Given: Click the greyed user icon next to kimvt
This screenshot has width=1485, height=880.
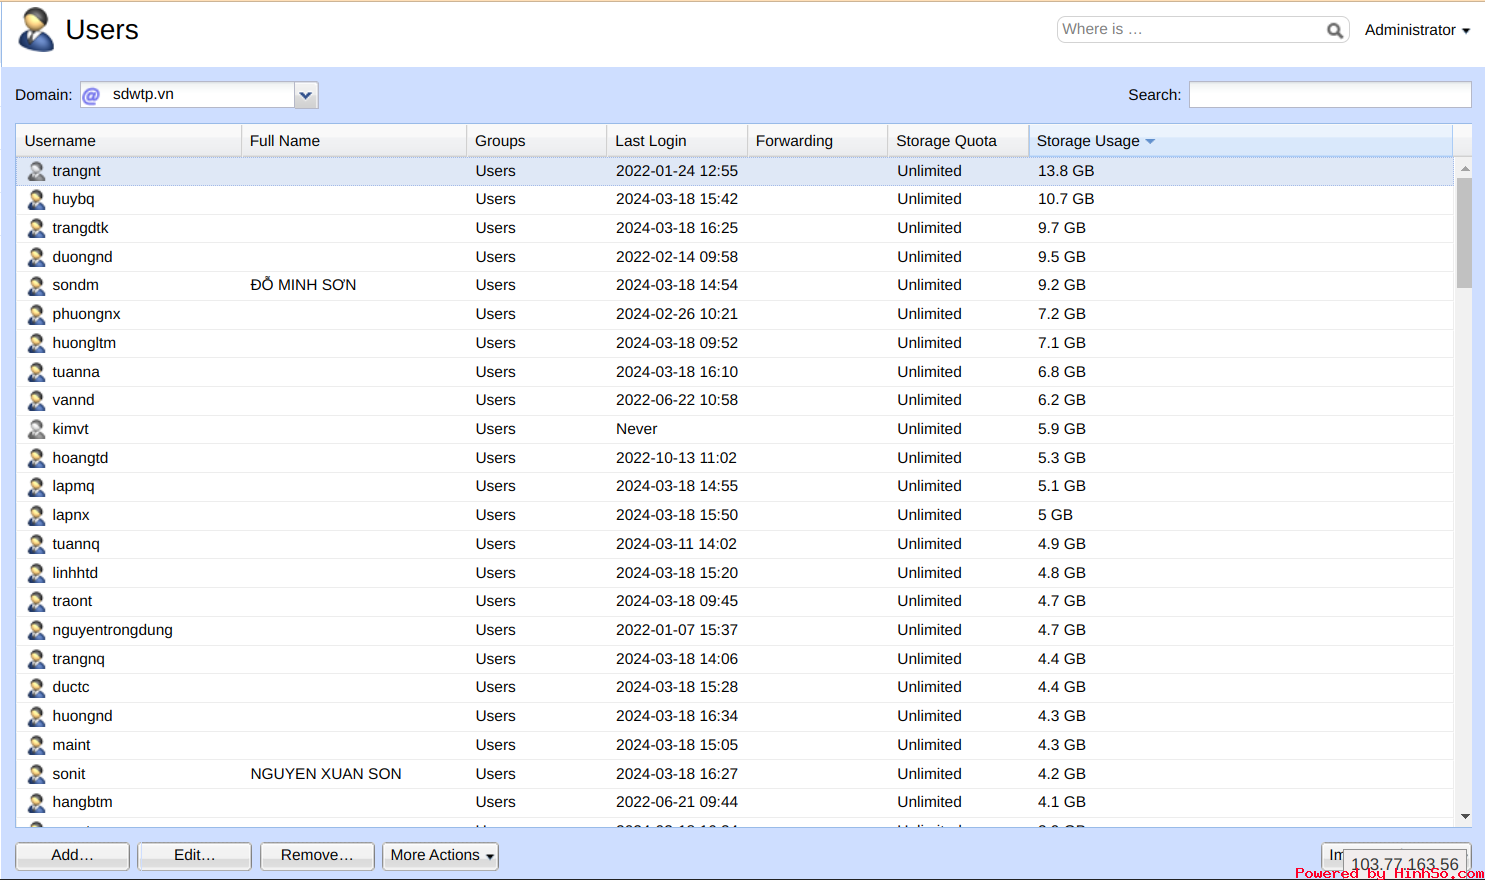Looking at the screenshot, I should coord(36,430).
